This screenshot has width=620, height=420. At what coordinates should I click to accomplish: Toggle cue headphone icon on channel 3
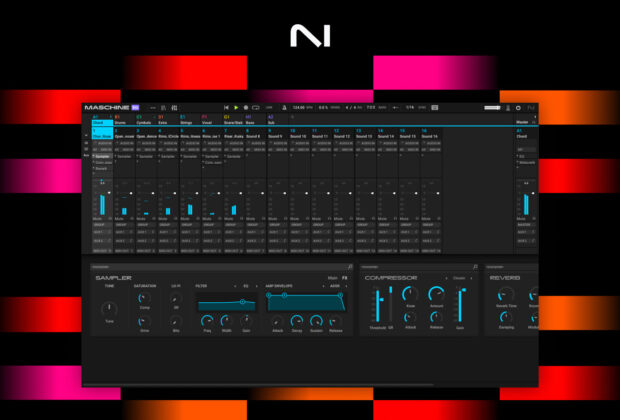154,219
